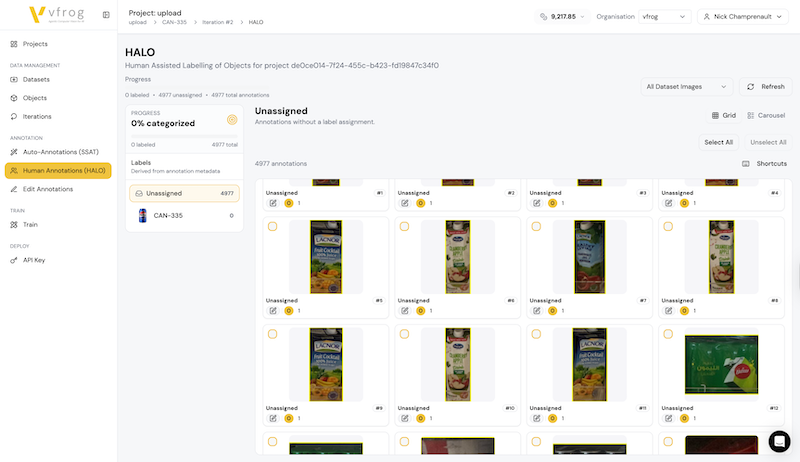This screenshot has height=462, width=800.
Task: Select checkbox on annotation #5 card
Action: (272, 226)
